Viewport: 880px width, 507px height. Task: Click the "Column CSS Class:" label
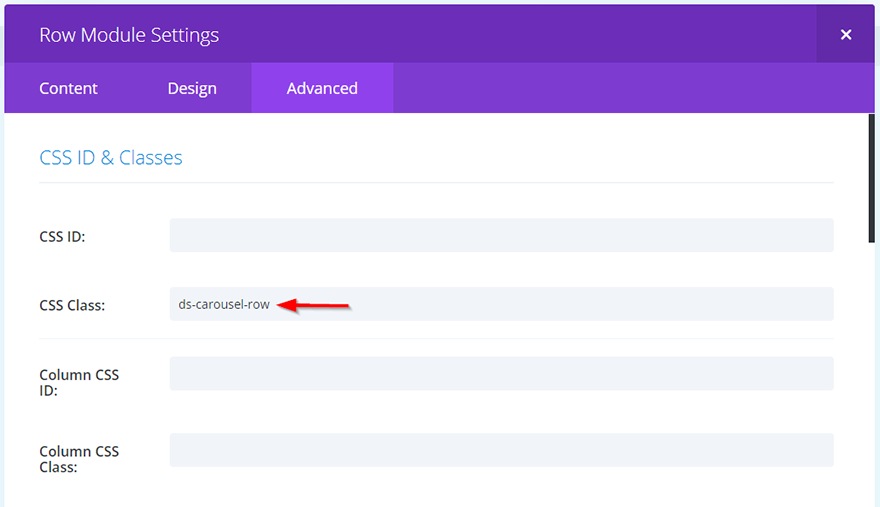[79, 459]
